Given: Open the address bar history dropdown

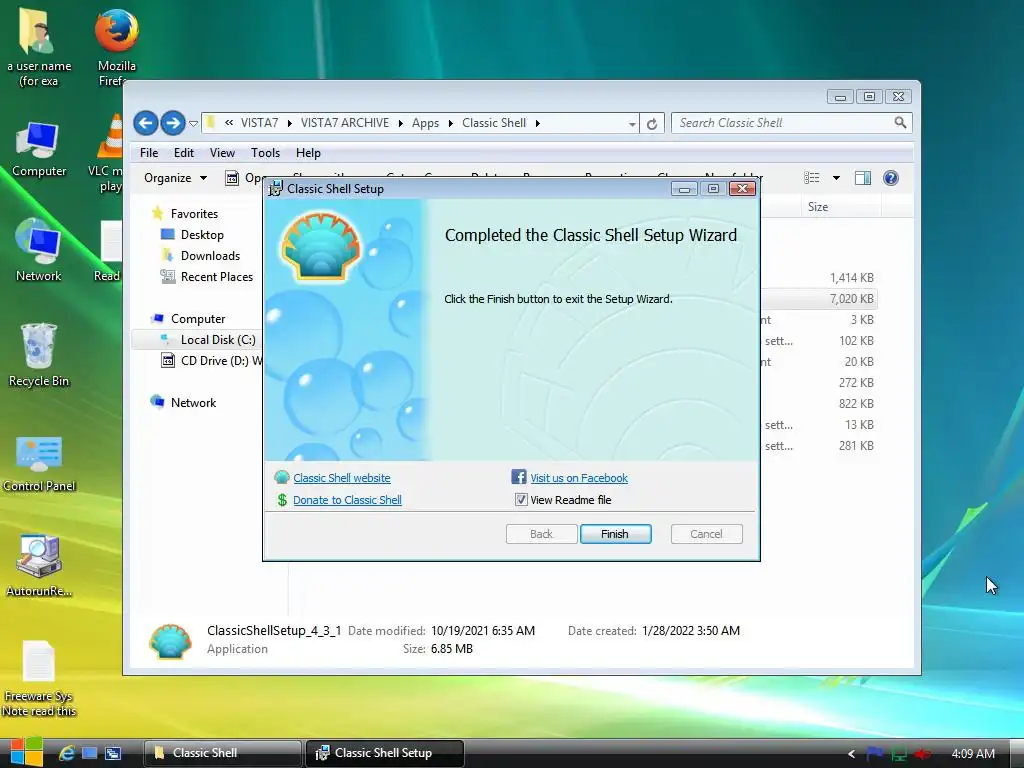Looking at the screenshot, I should pos(632,123).
